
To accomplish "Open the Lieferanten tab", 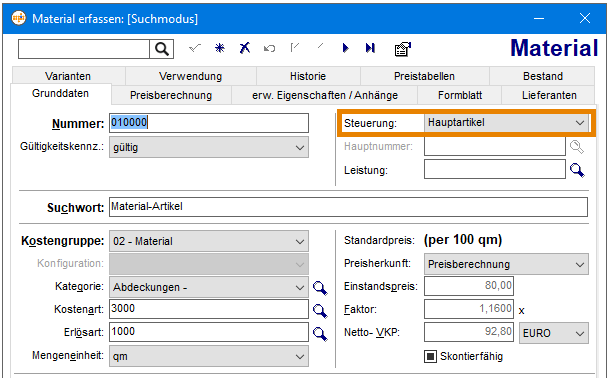I will [549, 95].
